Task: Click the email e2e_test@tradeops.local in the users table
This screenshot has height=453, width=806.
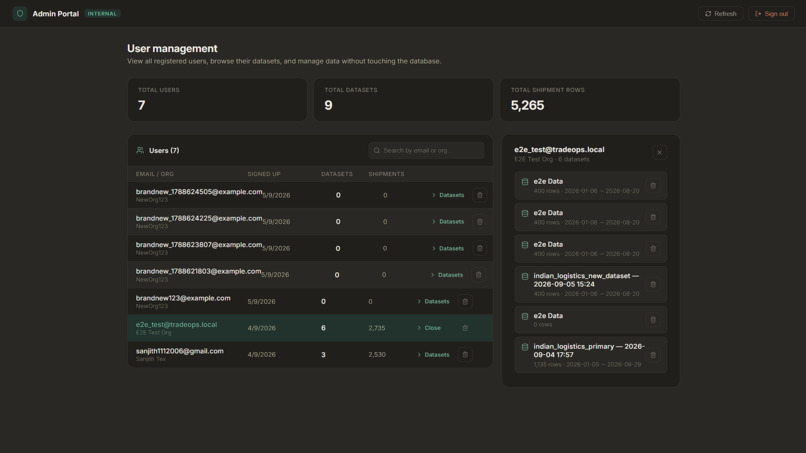Action: (x=176, y=324)
